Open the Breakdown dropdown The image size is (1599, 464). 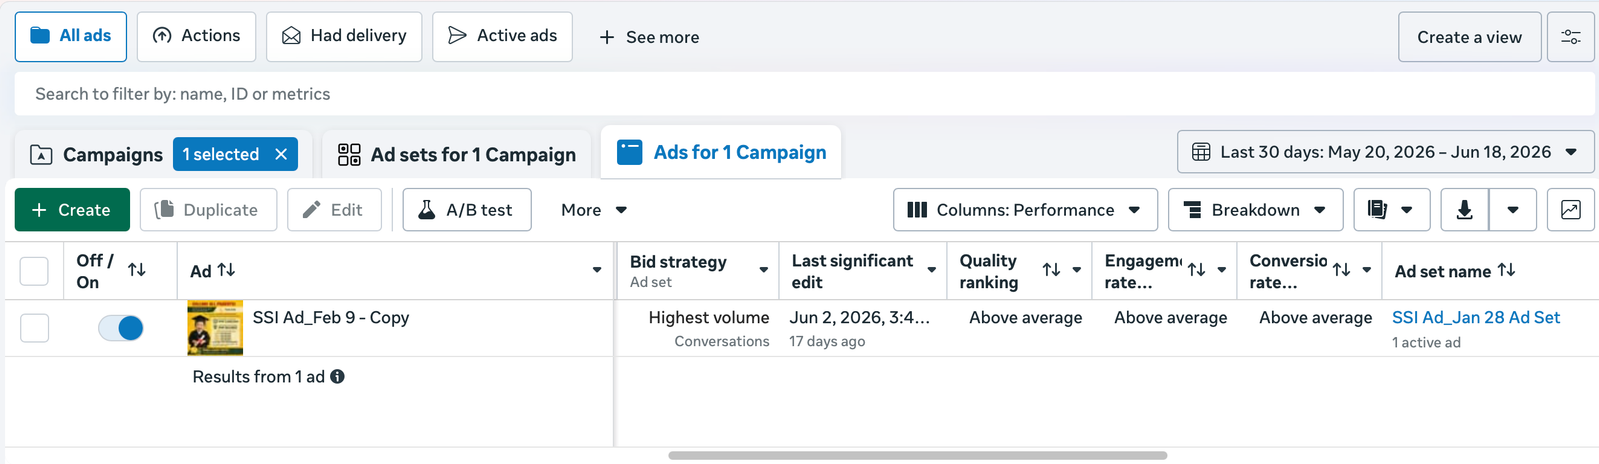pos(1255,210)
